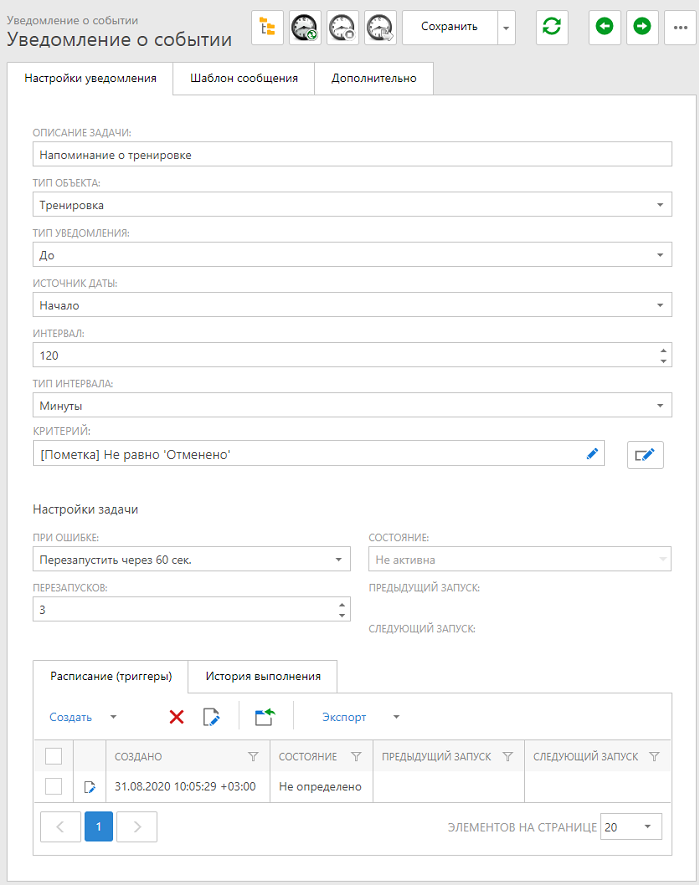
Task: Click the Сохранить button
Action: [449, 27]
